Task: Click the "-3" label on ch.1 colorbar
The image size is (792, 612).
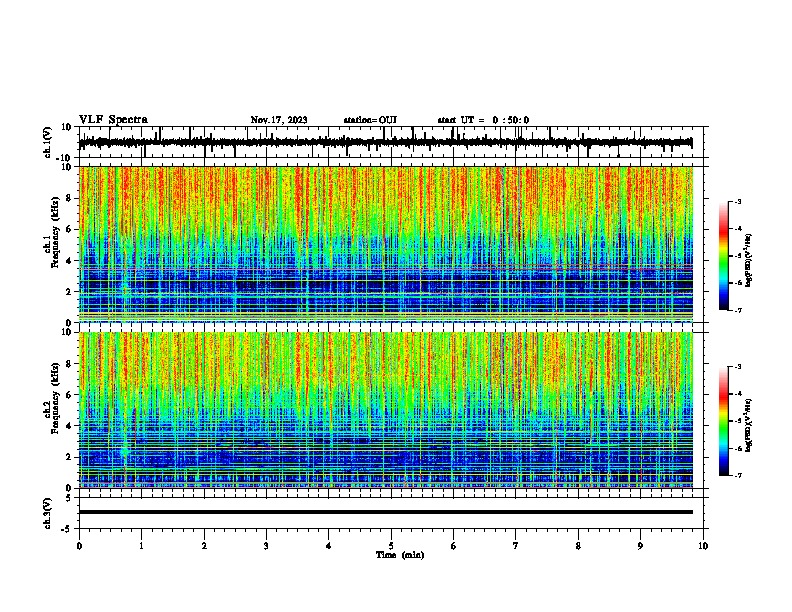Action: pyautogui.click(x=737, y=201)
